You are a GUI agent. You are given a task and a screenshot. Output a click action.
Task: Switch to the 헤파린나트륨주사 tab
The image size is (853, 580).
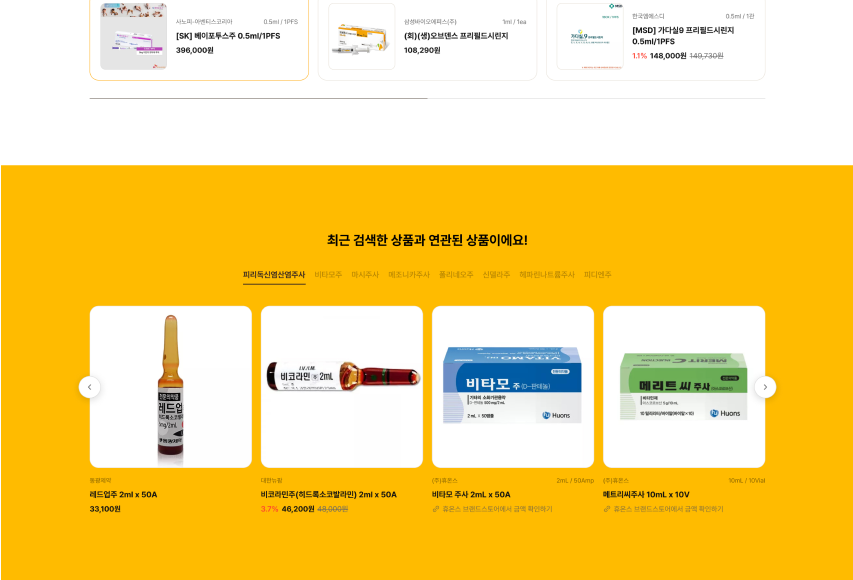547,275
